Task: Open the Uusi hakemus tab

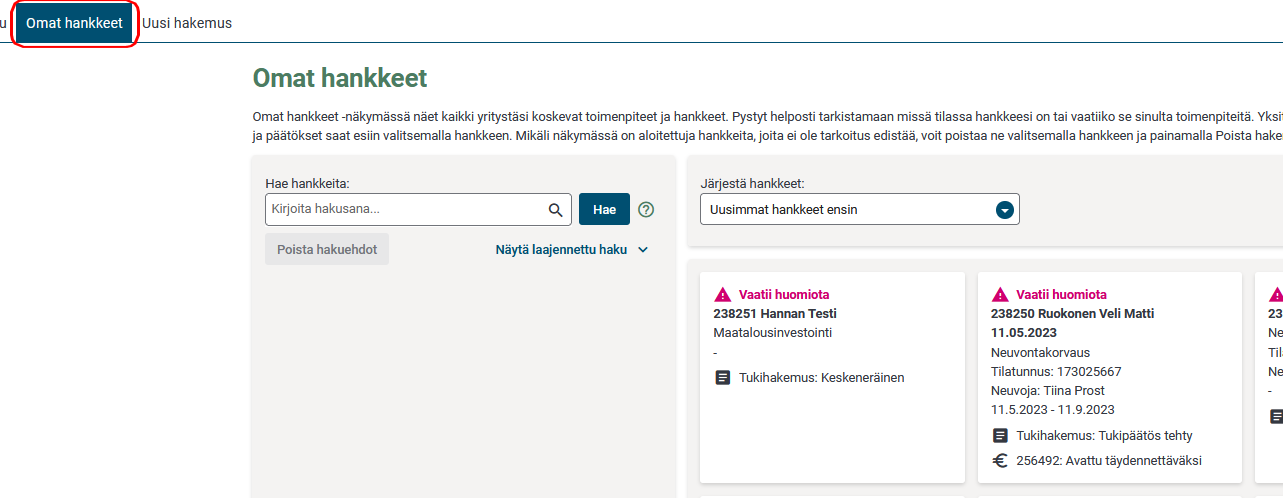Action: tap(187, 23)
